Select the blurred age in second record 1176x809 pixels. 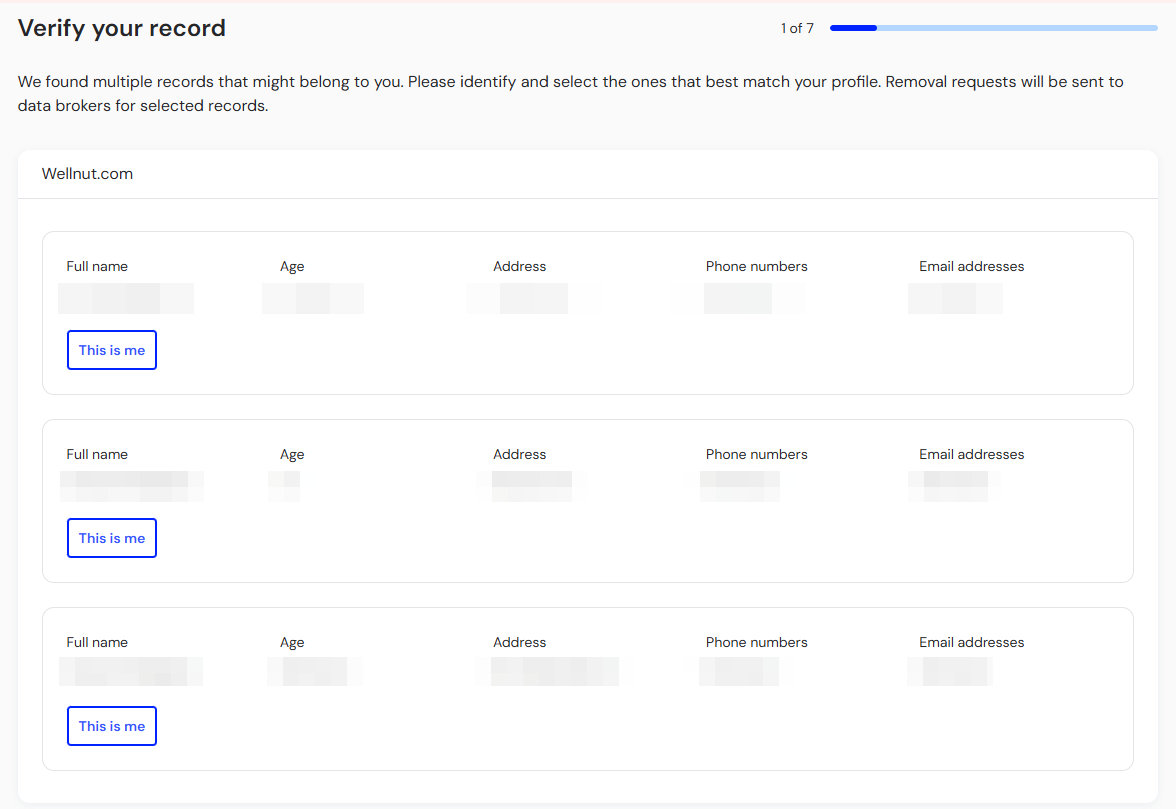(285, 486)
